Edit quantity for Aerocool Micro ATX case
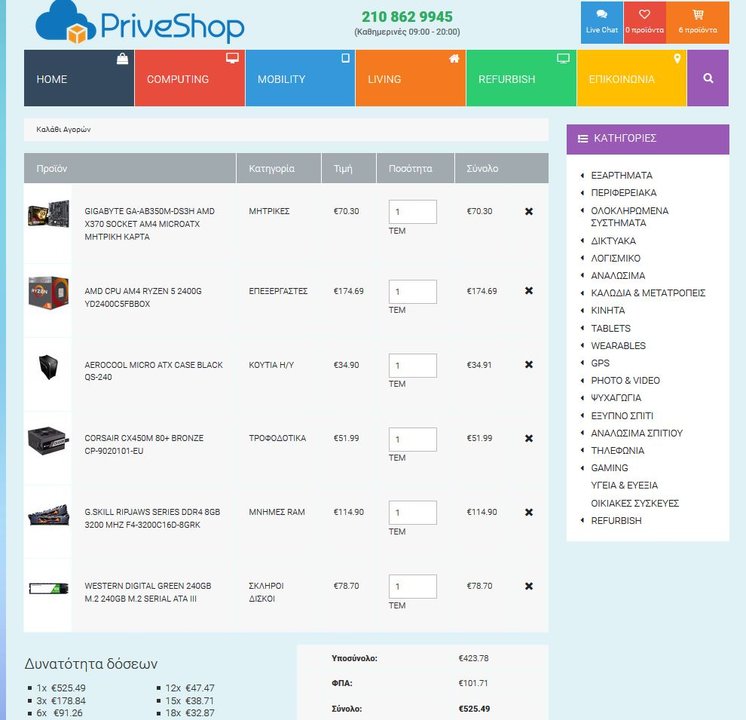 [412, 365]
